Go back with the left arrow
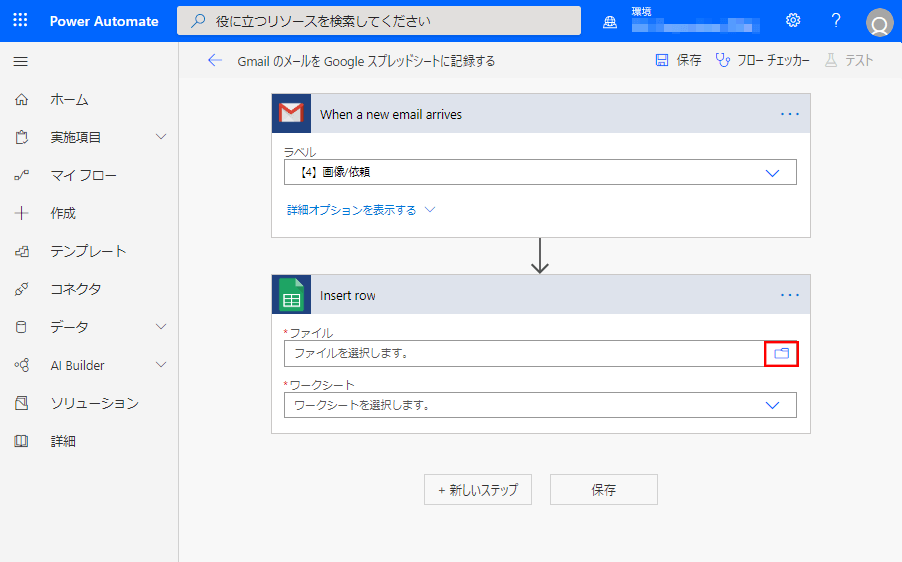Image resolution: width=902 pixels, height=562 pixels. [215, 60]
